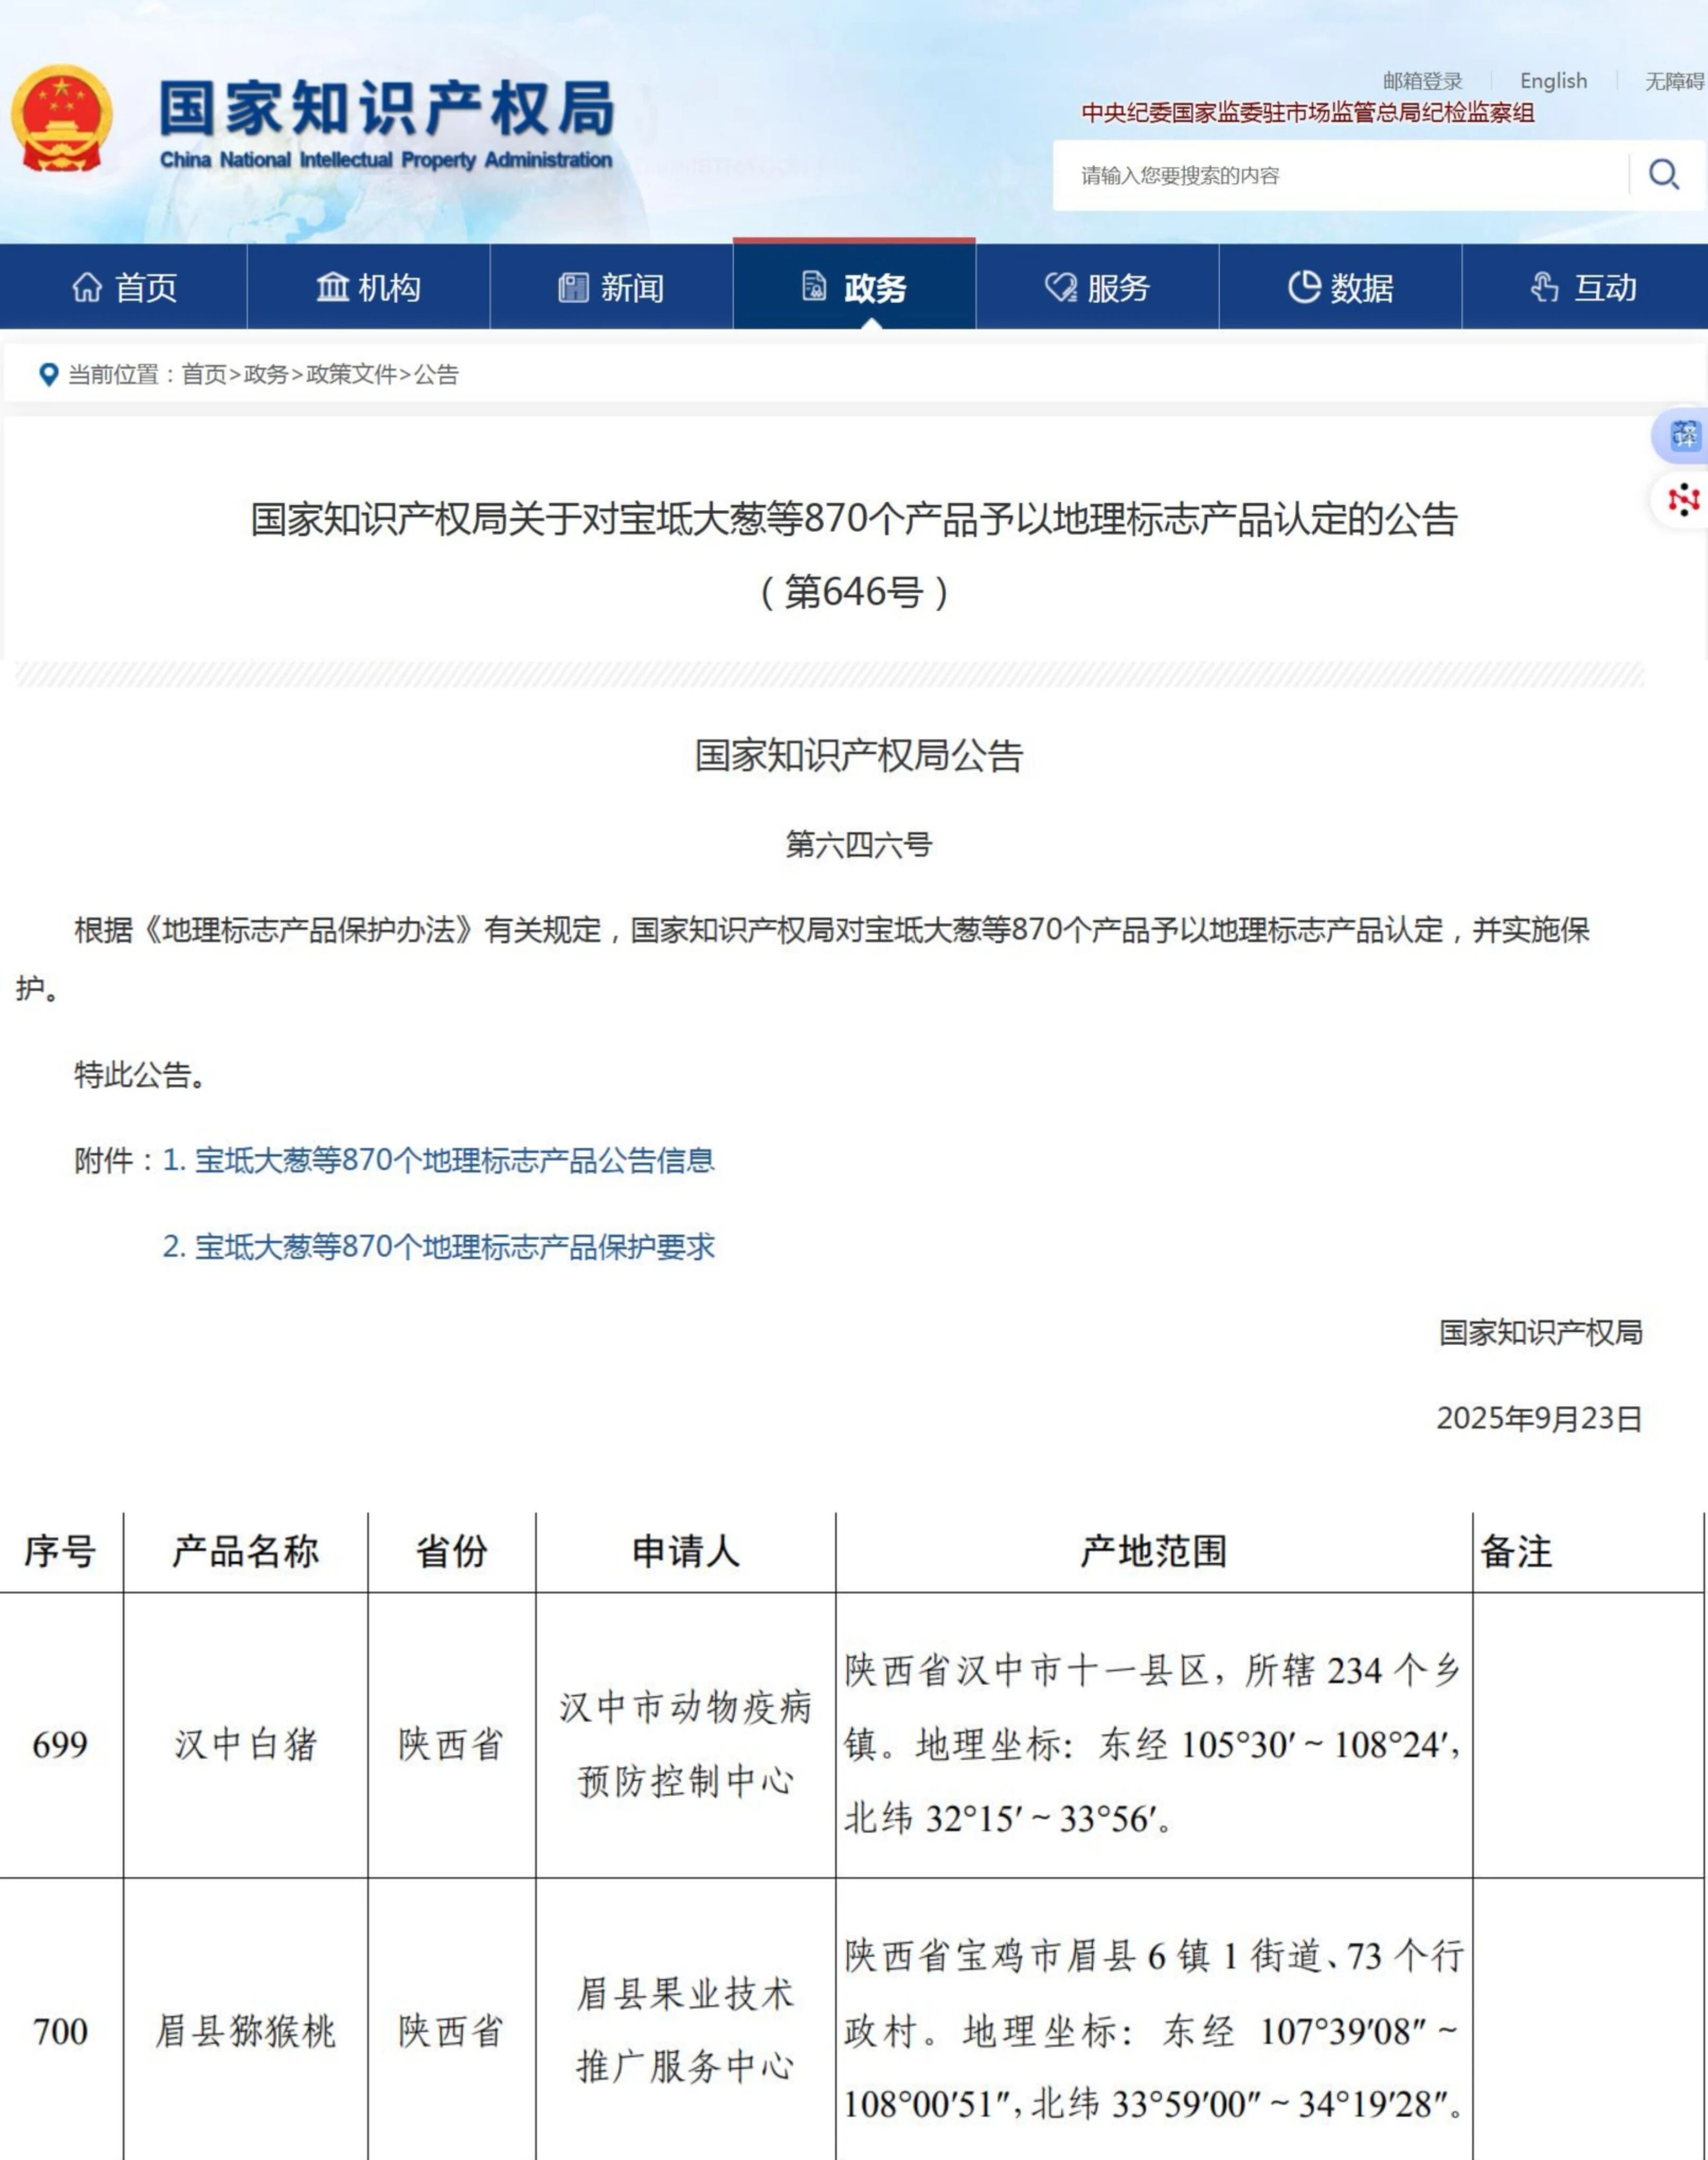This screenshot has height=2160, width=1708.
Task: Open the 服务 navigation tab
Action: tap(1097, 288)
